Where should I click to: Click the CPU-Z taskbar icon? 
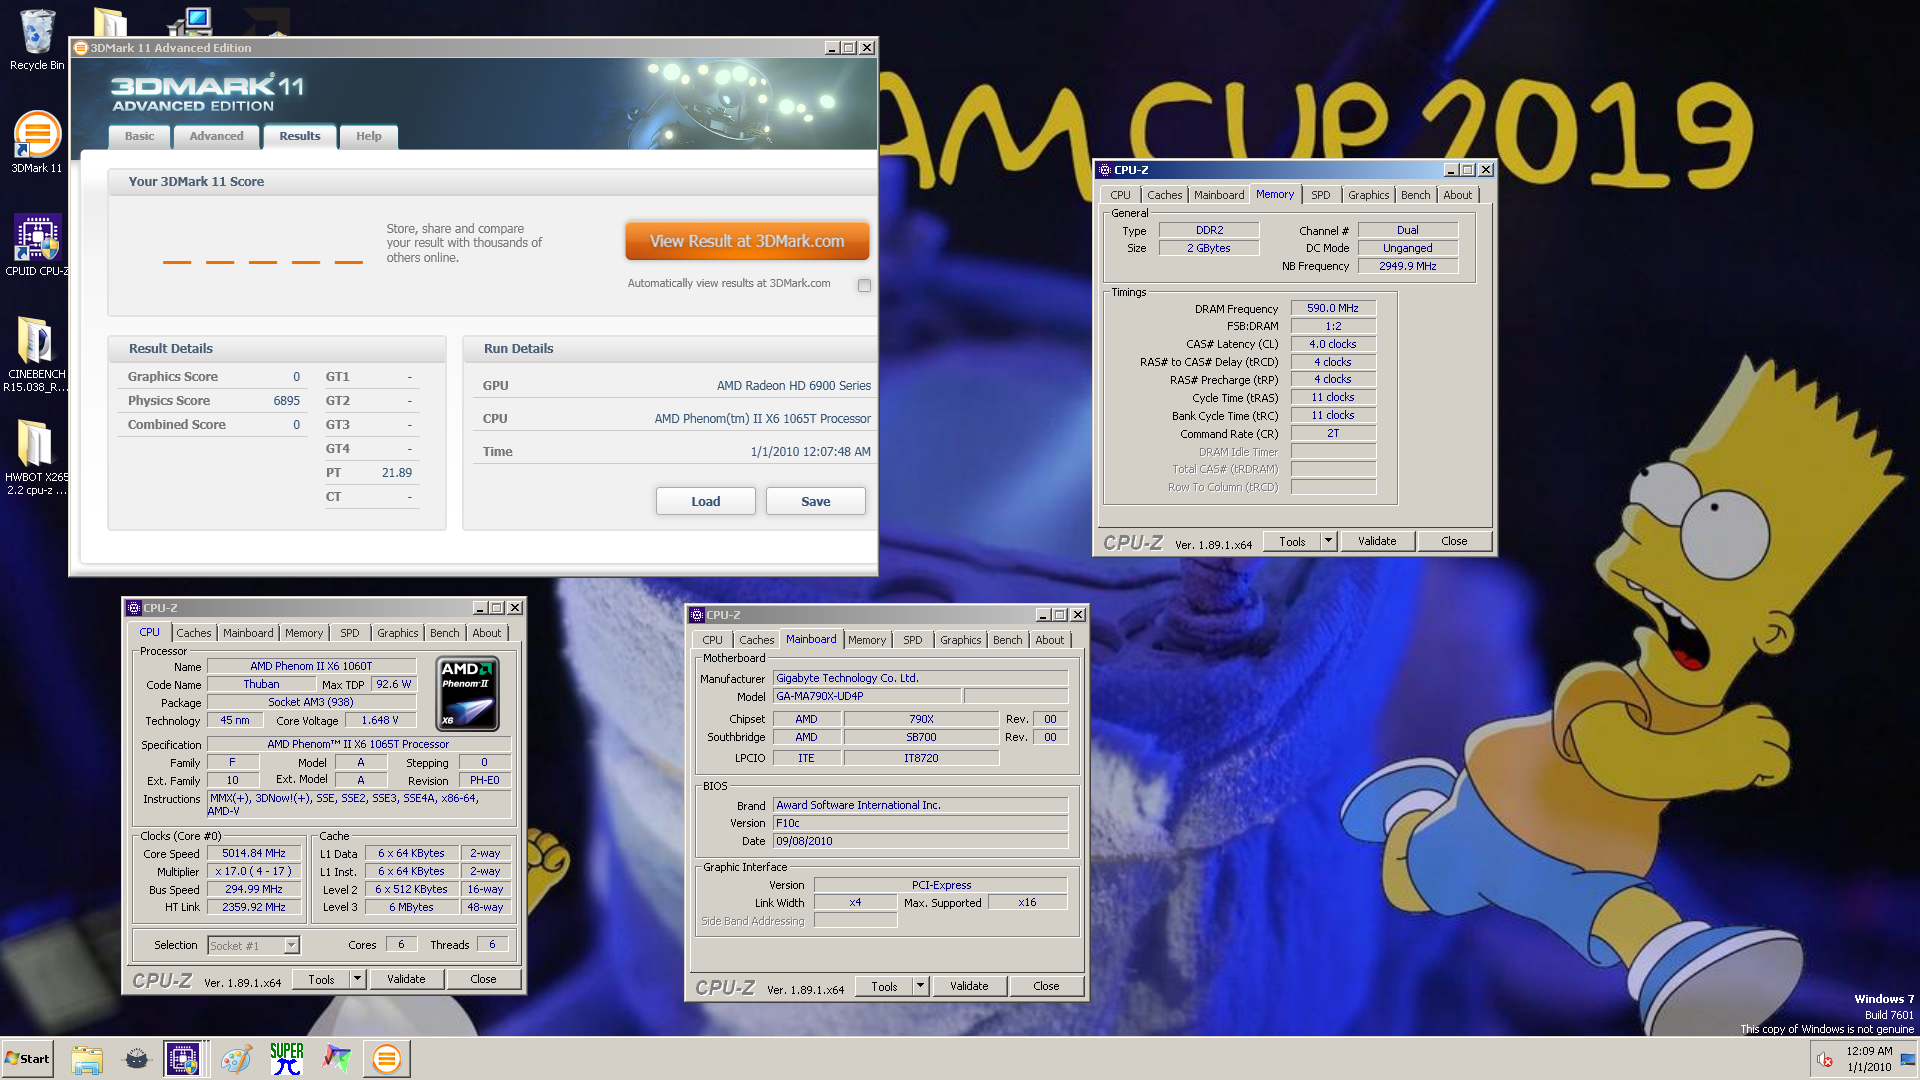(184, 1059)
